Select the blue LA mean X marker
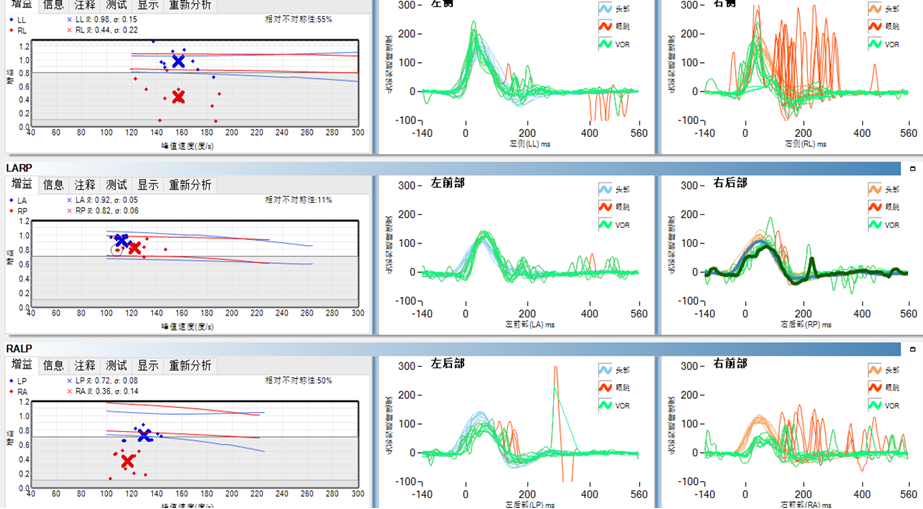This screenshot has width=923, height=509. coord(121,240)
